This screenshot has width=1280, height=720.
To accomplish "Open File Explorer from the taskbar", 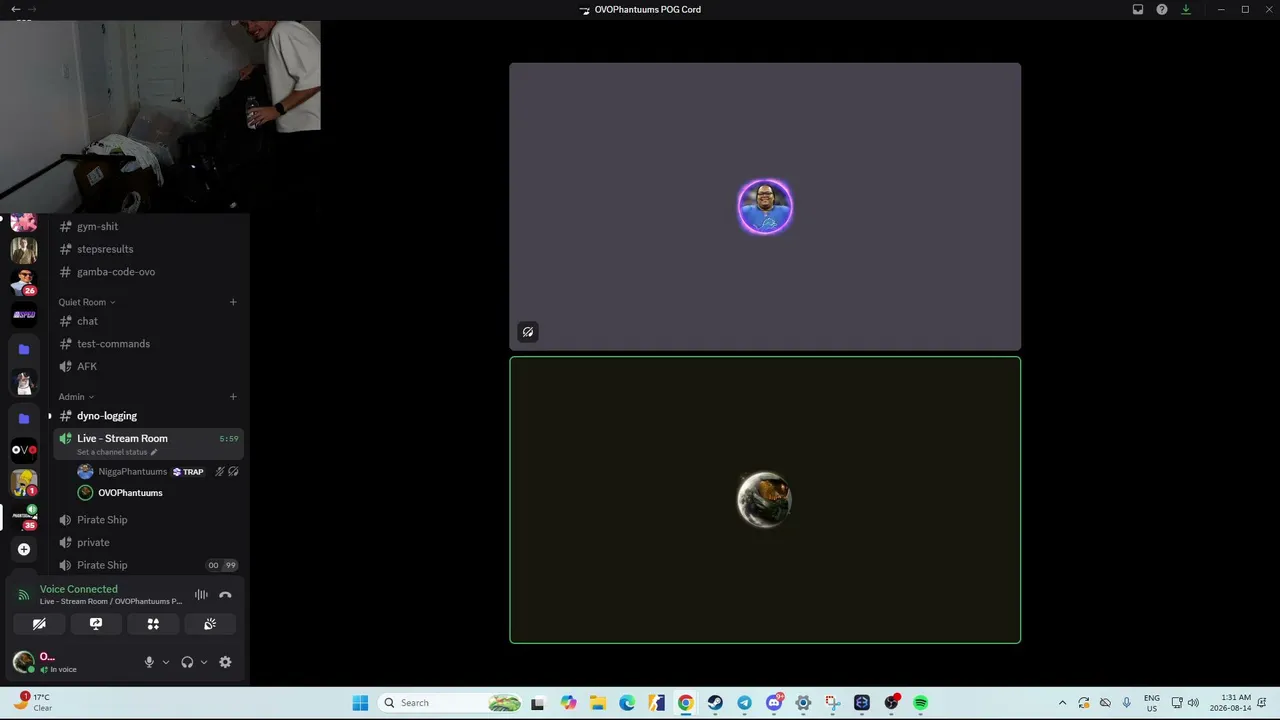I will (x=597, y=703).
